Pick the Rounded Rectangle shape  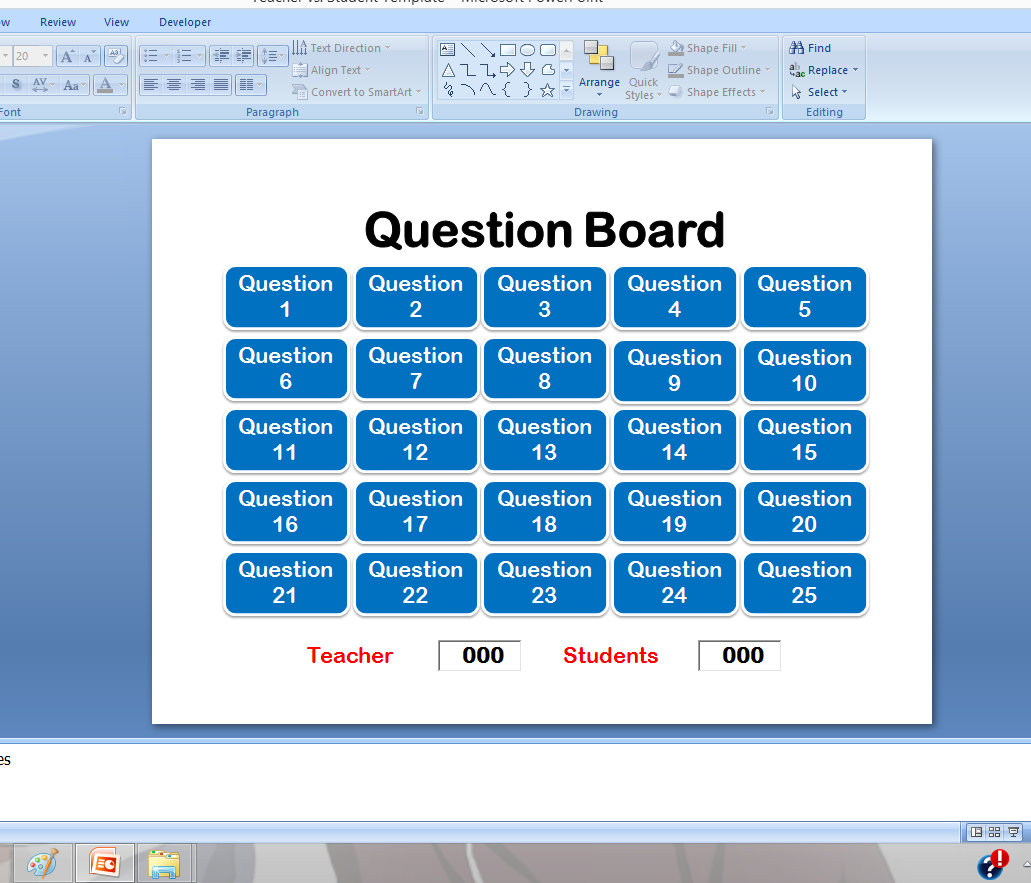(x=548, y=50)
